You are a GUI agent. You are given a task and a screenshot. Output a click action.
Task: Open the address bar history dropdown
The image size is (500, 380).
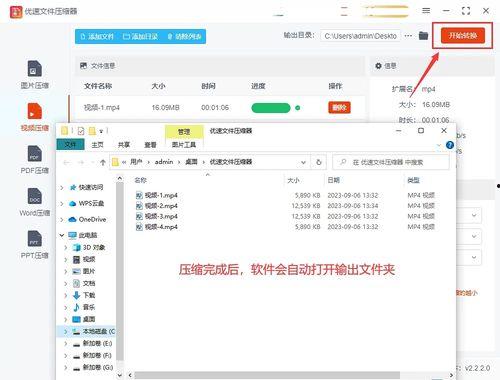pos(303,162)
